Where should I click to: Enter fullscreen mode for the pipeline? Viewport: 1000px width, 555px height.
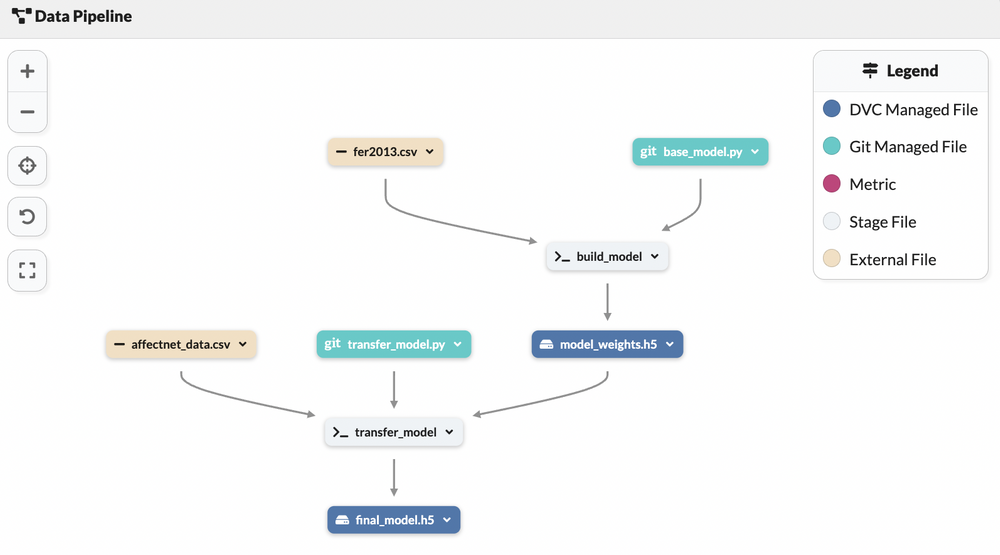point(27,270)
